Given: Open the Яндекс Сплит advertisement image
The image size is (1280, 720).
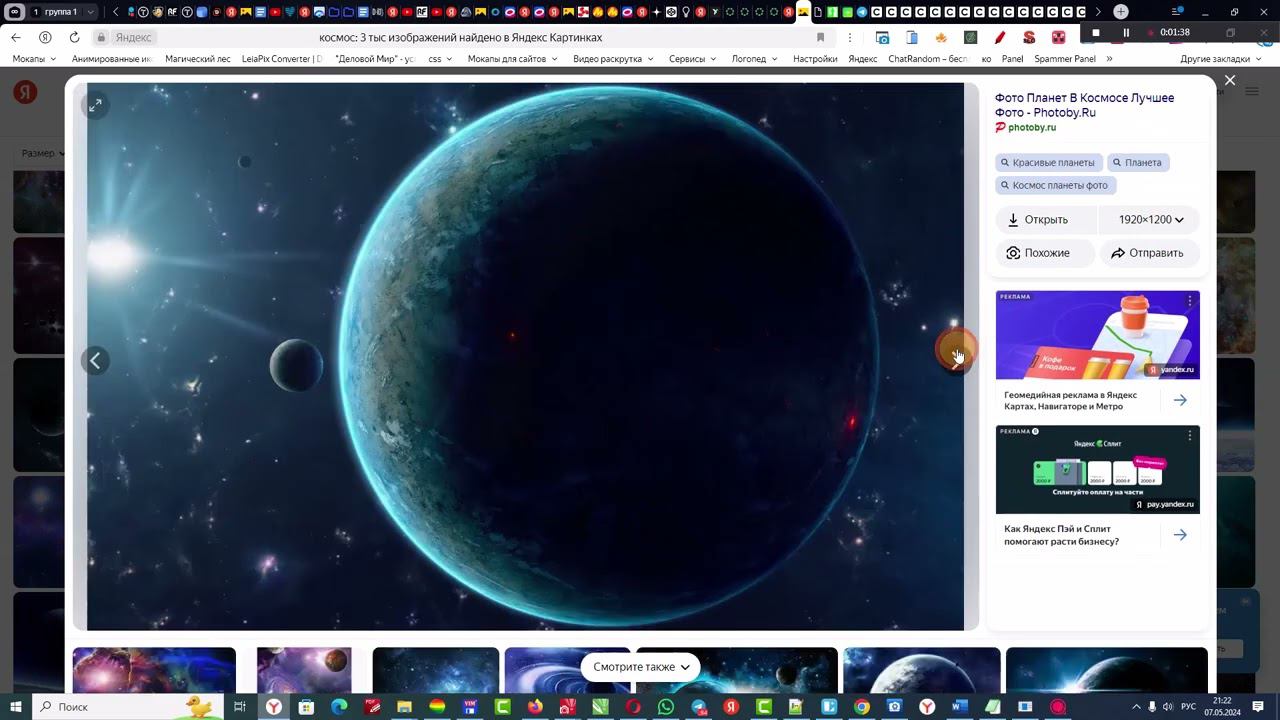Looking at the screenshot, I should coord(1097,470).
